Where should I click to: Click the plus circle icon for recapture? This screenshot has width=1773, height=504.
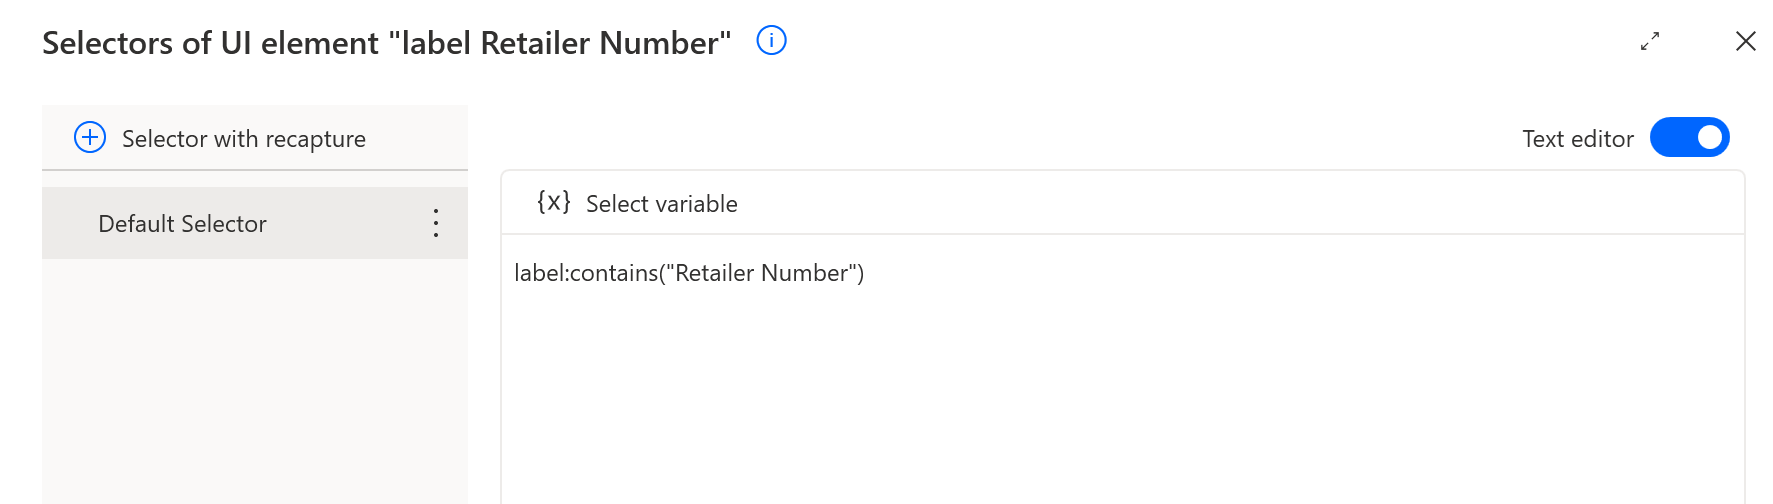click(90, 138)
